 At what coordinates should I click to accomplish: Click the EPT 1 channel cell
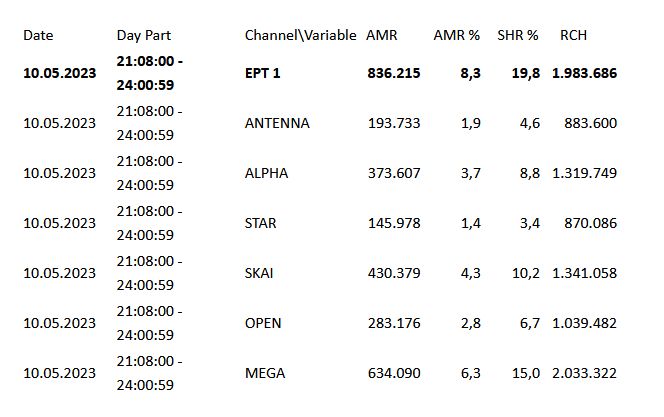(x=263, y=73)
